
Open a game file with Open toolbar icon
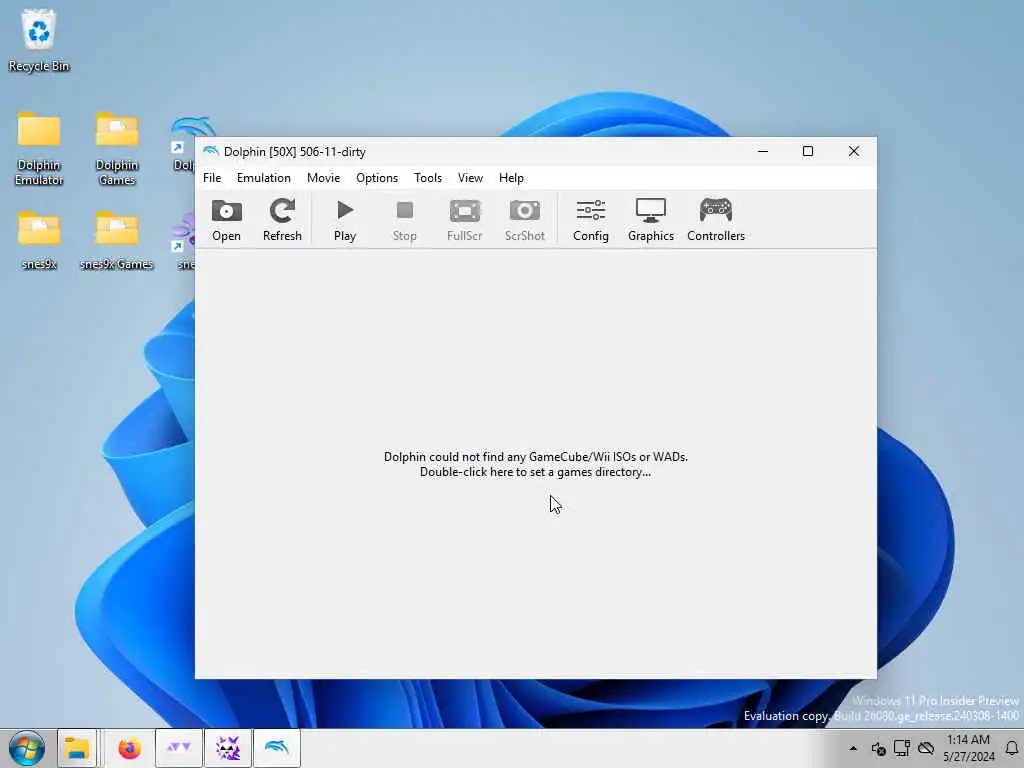226,220
